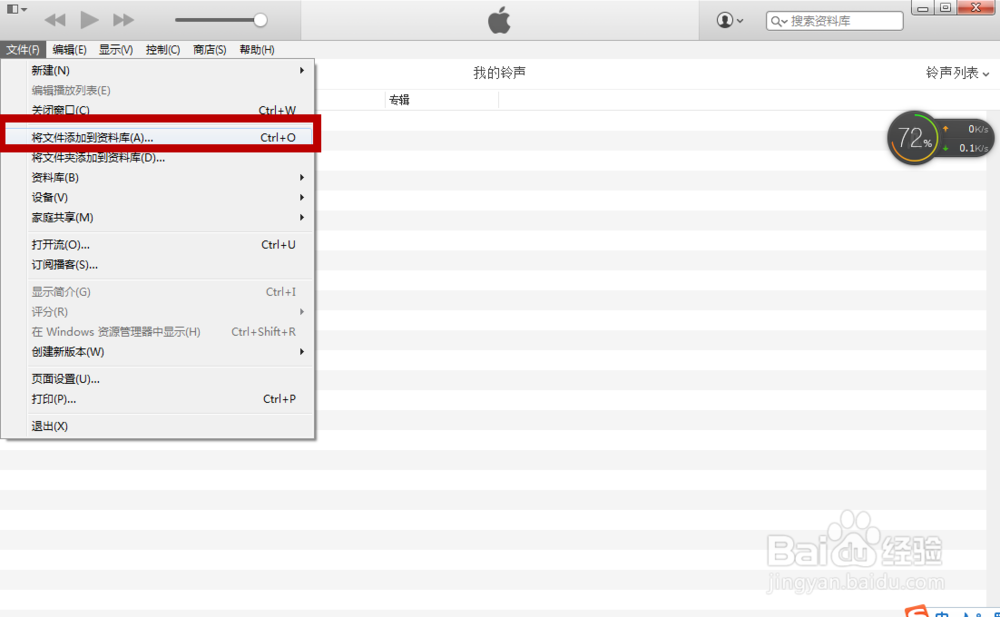Viewport: 1000px width, 617px height.
Task: Choose 将文件添加到资料库(A)... menu item
Action: pos(158,137)
